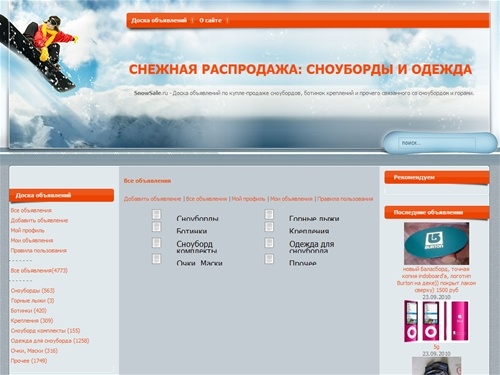Image resolution: width=500 pixels, height=375 pixels.
Task: Click Все объявления in the left sidebar
Action: pos(31,210)
